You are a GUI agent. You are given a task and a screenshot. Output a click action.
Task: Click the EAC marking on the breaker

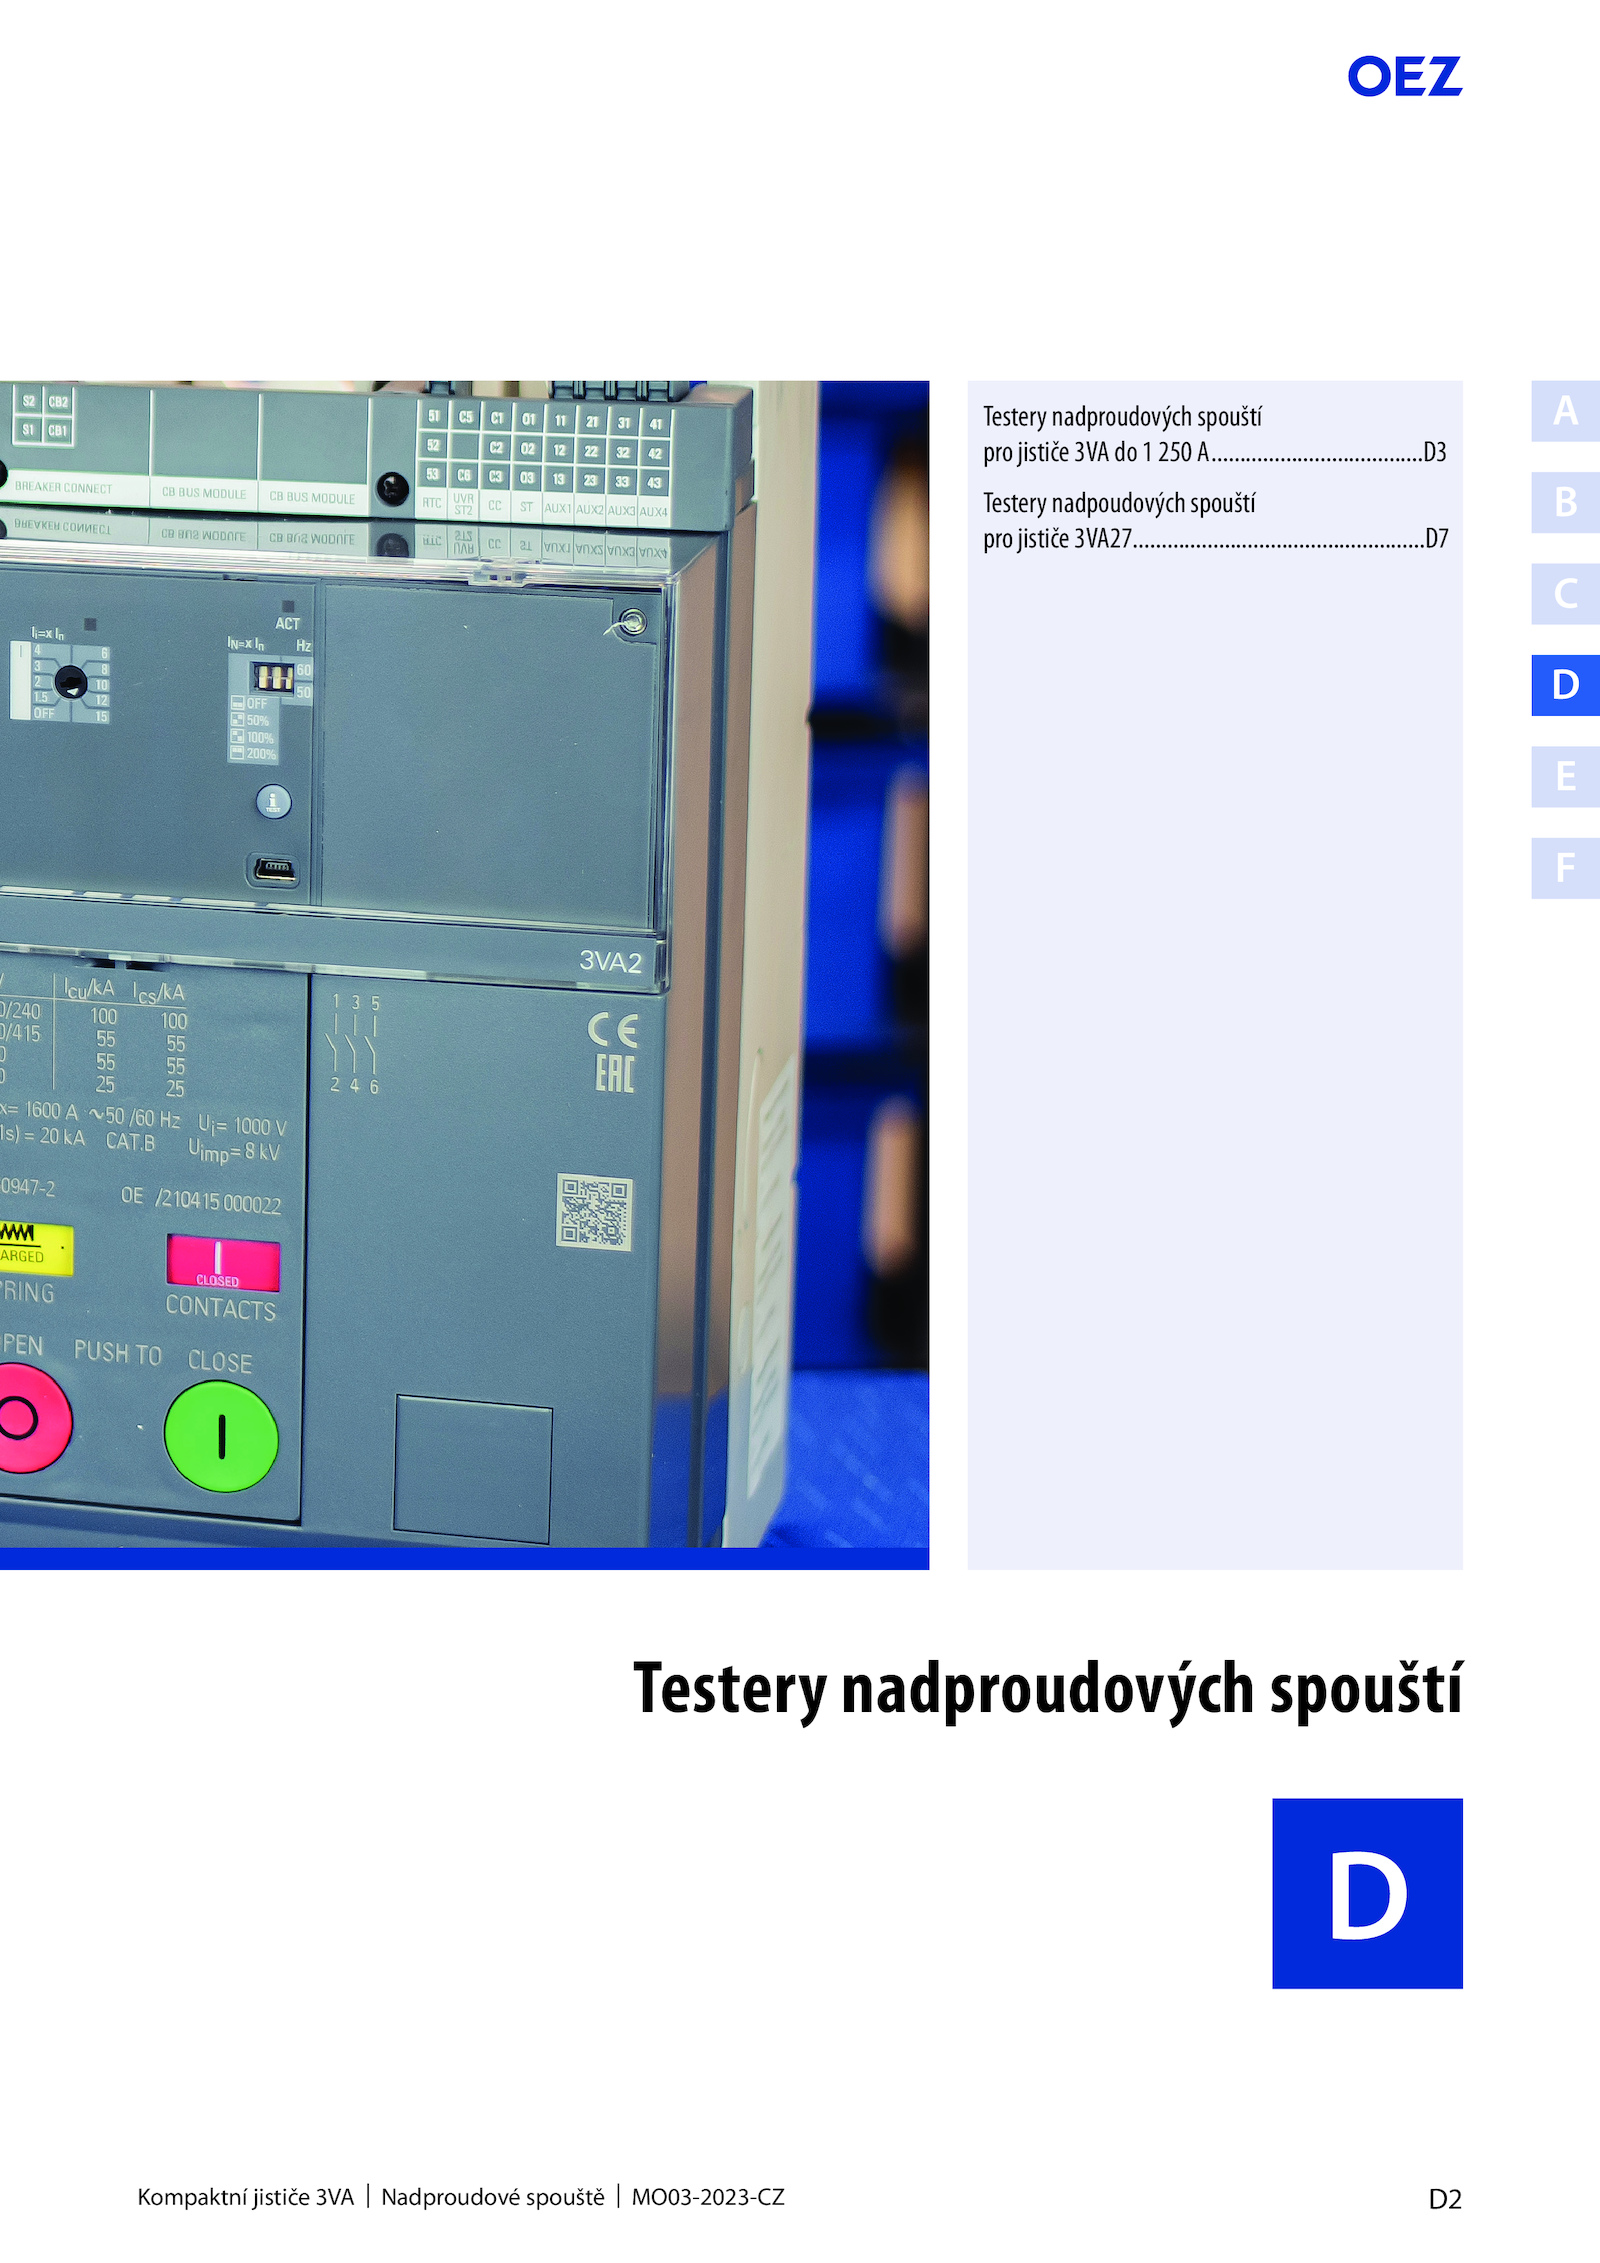pyautogui.click(x=614, y=1074)
